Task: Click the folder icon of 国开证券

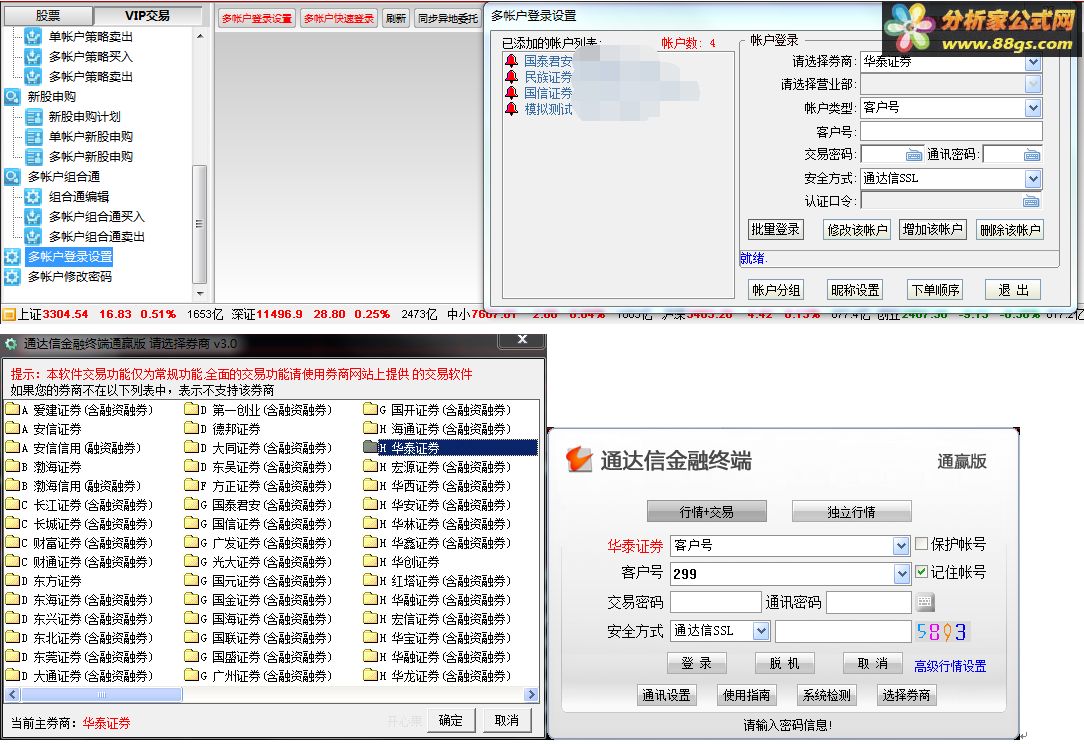Action: point(370,409)
